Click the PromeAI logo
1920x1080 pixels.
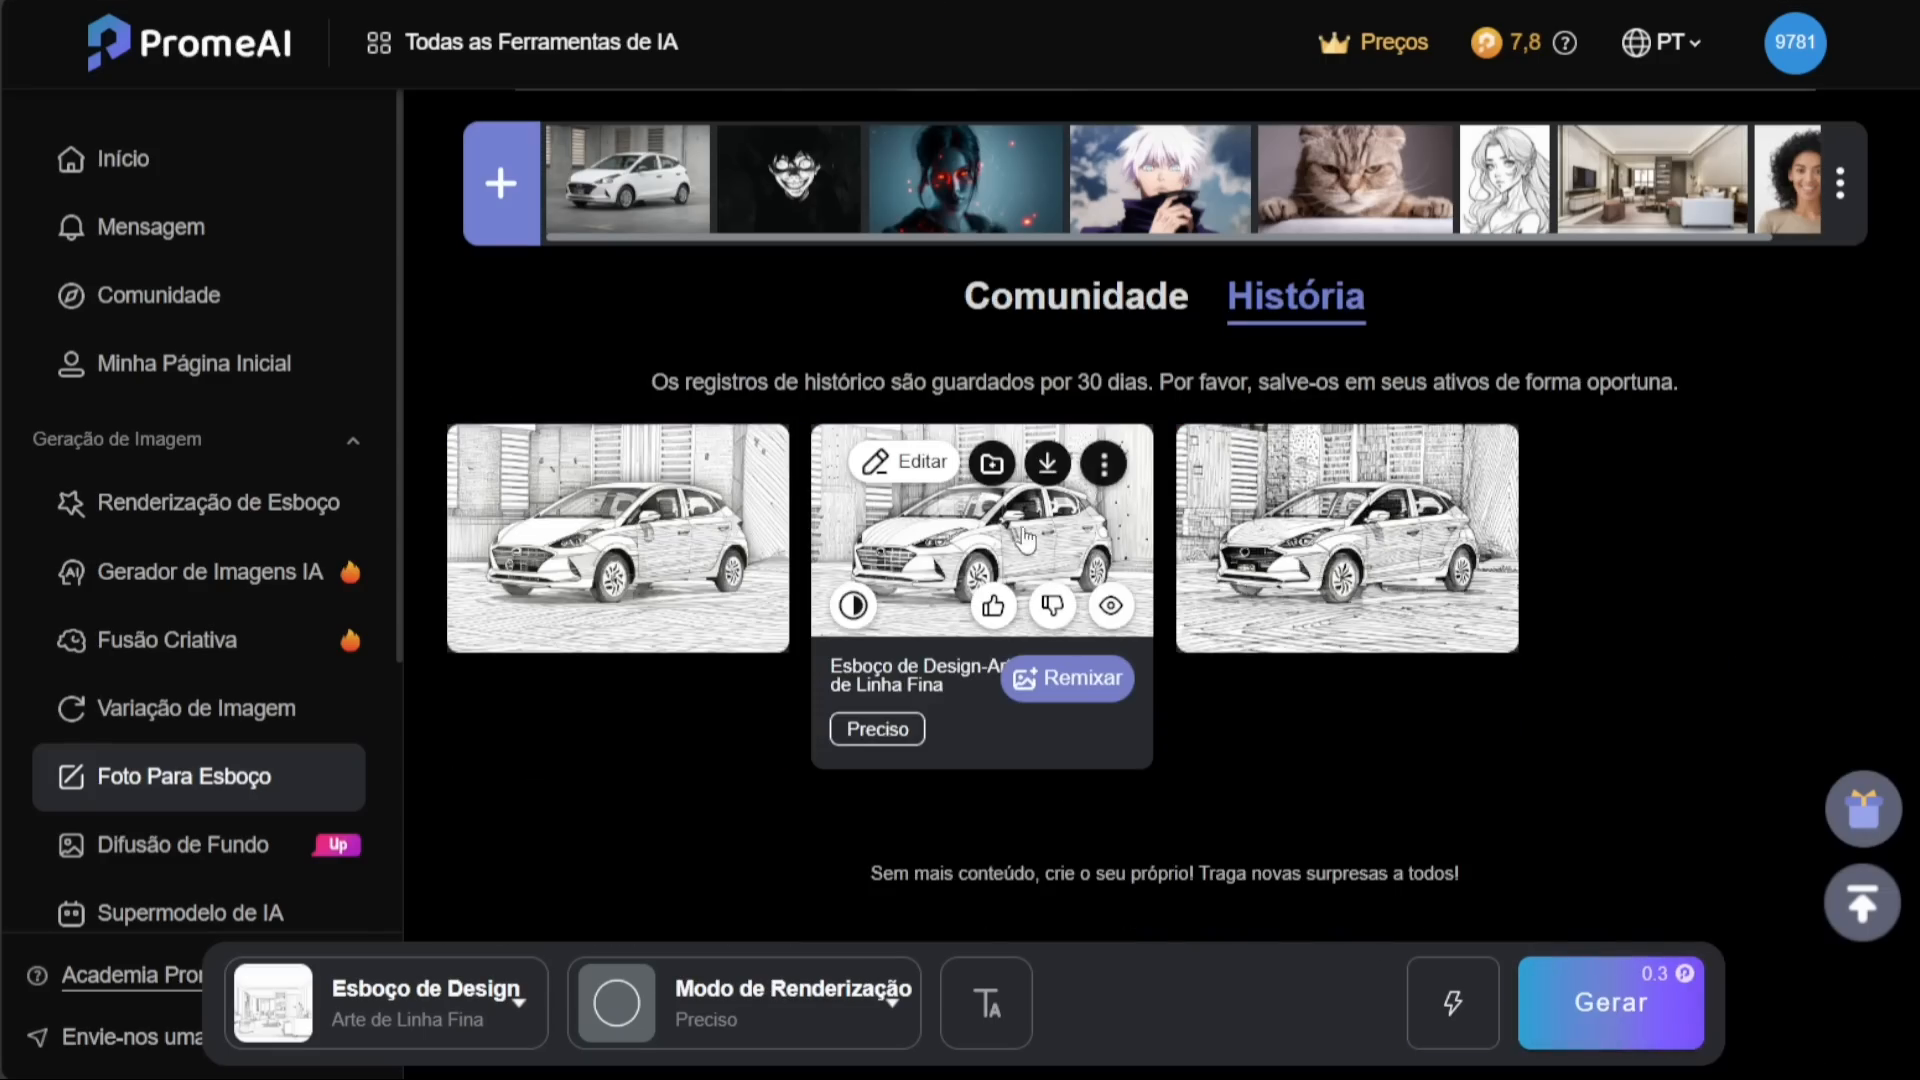188,42
